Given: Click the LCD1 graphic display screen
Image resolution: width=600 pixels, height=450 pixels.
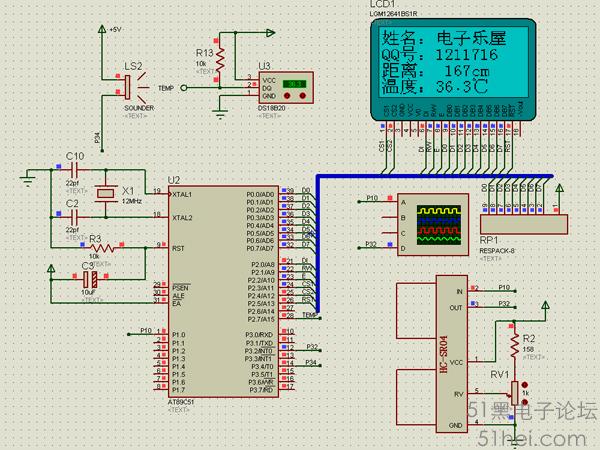Looking at the screenshot, I should [453, 64].
